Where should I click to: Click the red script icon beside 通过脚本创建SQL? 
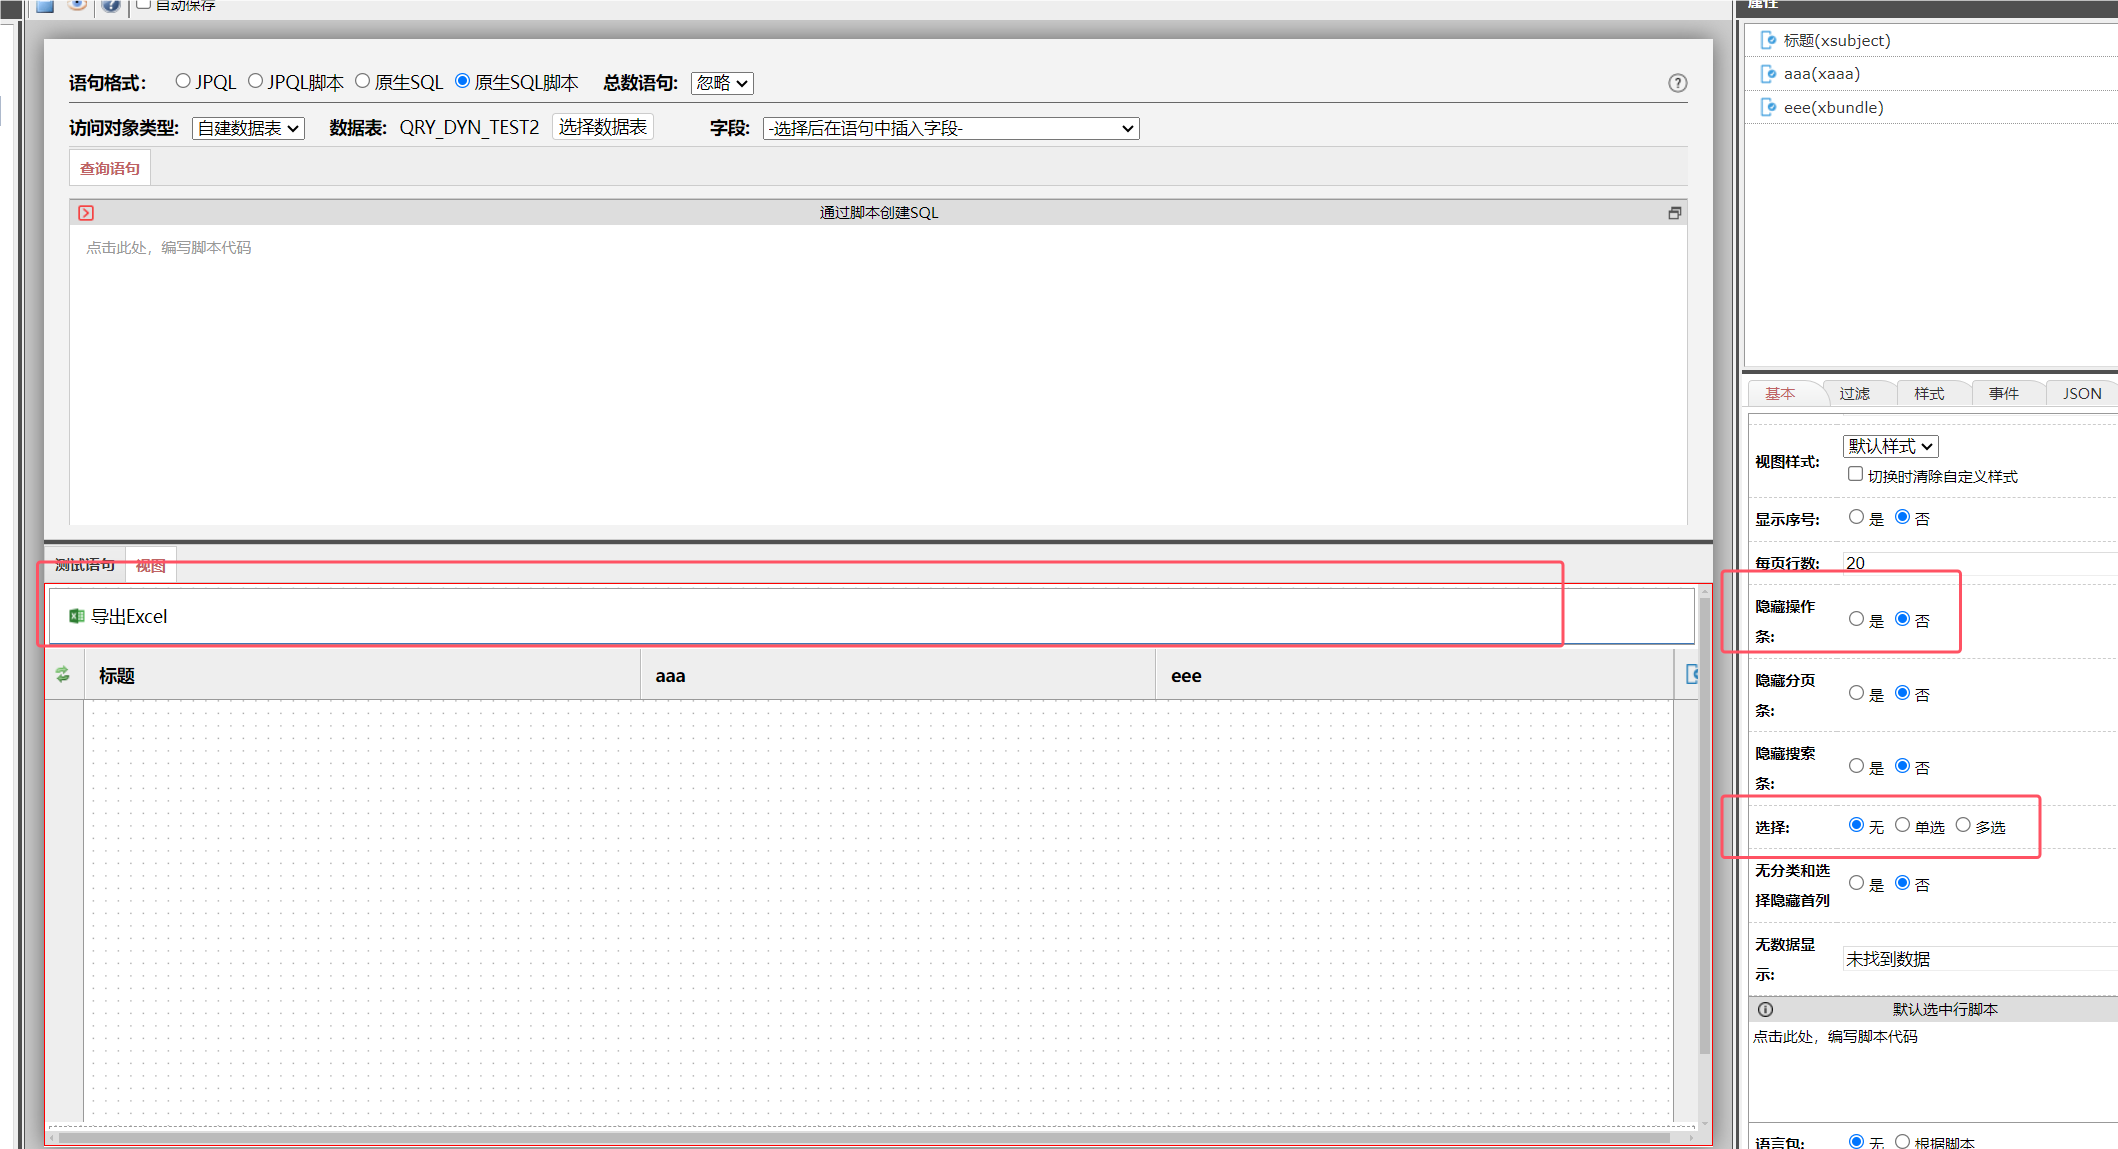click(x=86, y=213)
